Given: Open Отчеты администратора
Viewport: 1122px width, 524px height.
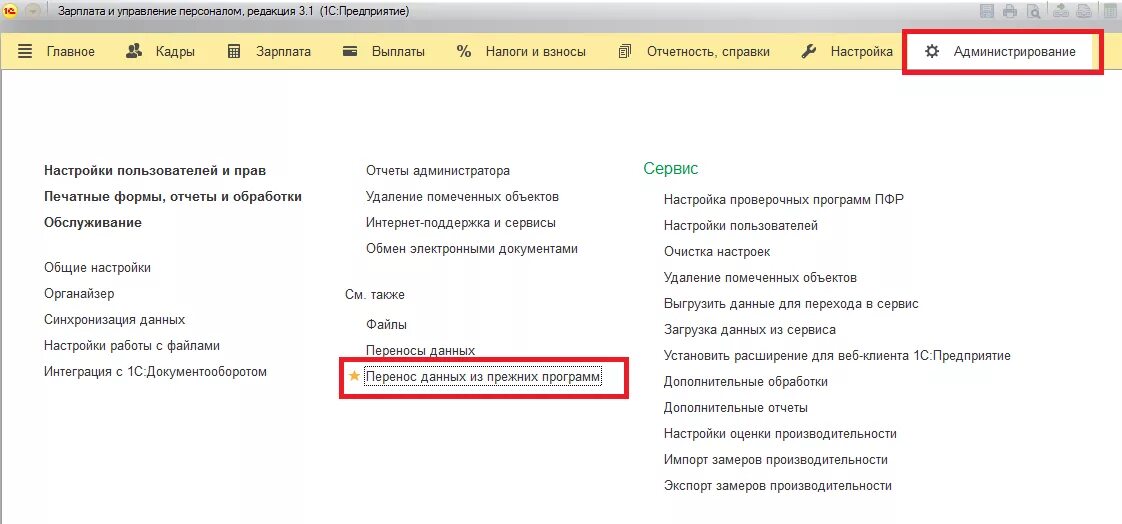Looking at the screenshot, I should pyautogui.click(x=438, y=171).
